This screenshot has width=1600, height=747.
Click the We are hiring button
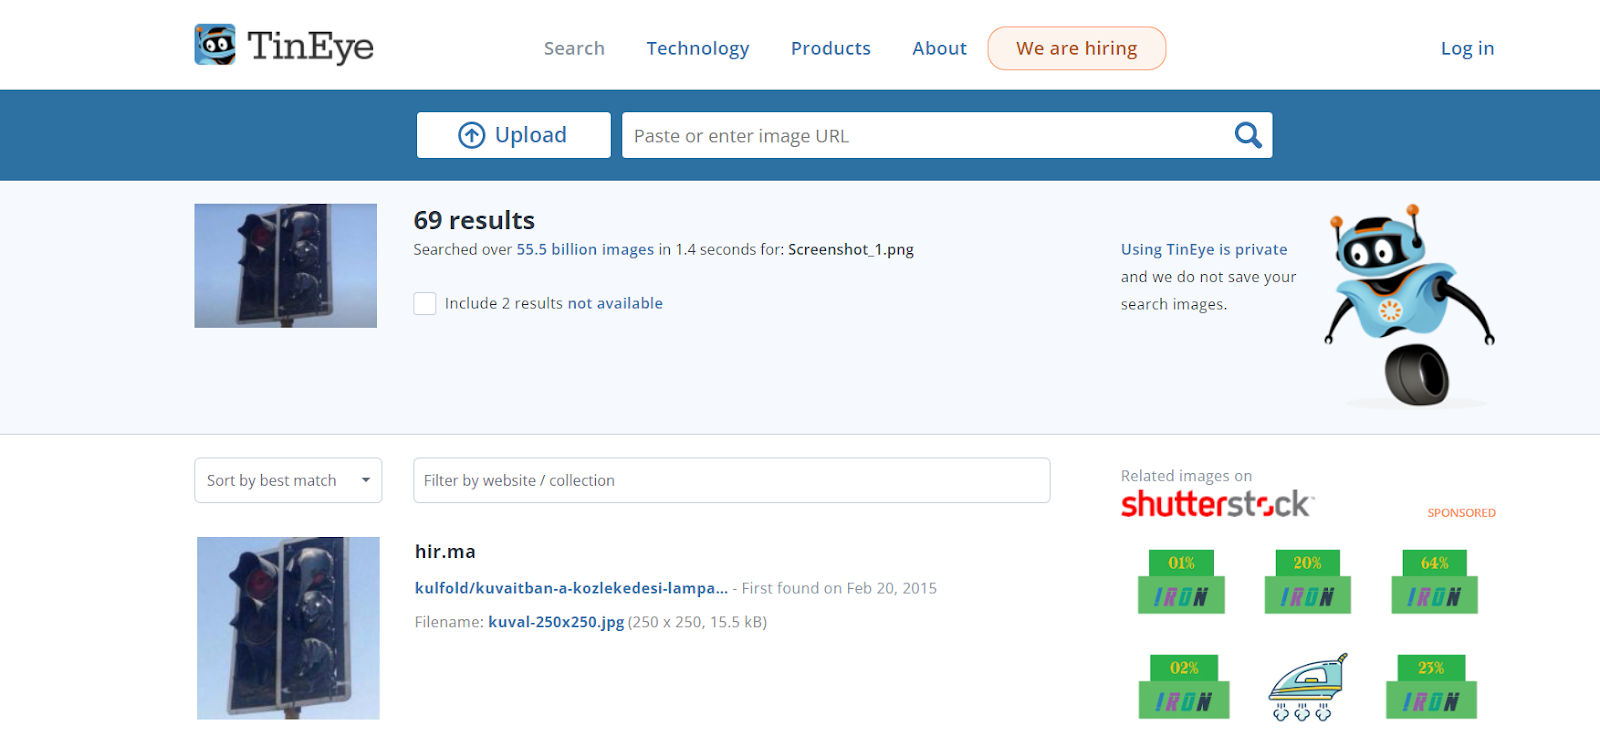point(1076,48)
